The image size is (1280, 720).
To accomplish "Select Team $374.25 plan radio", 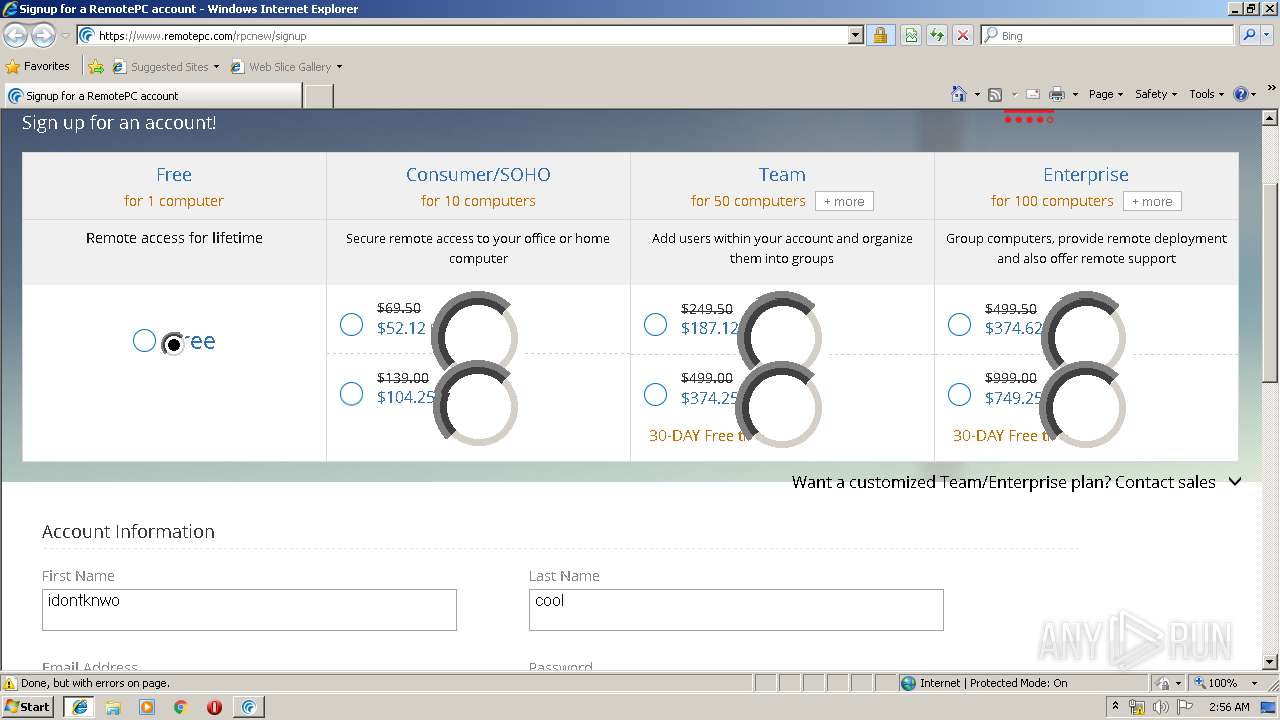I will tap(655, 394).
